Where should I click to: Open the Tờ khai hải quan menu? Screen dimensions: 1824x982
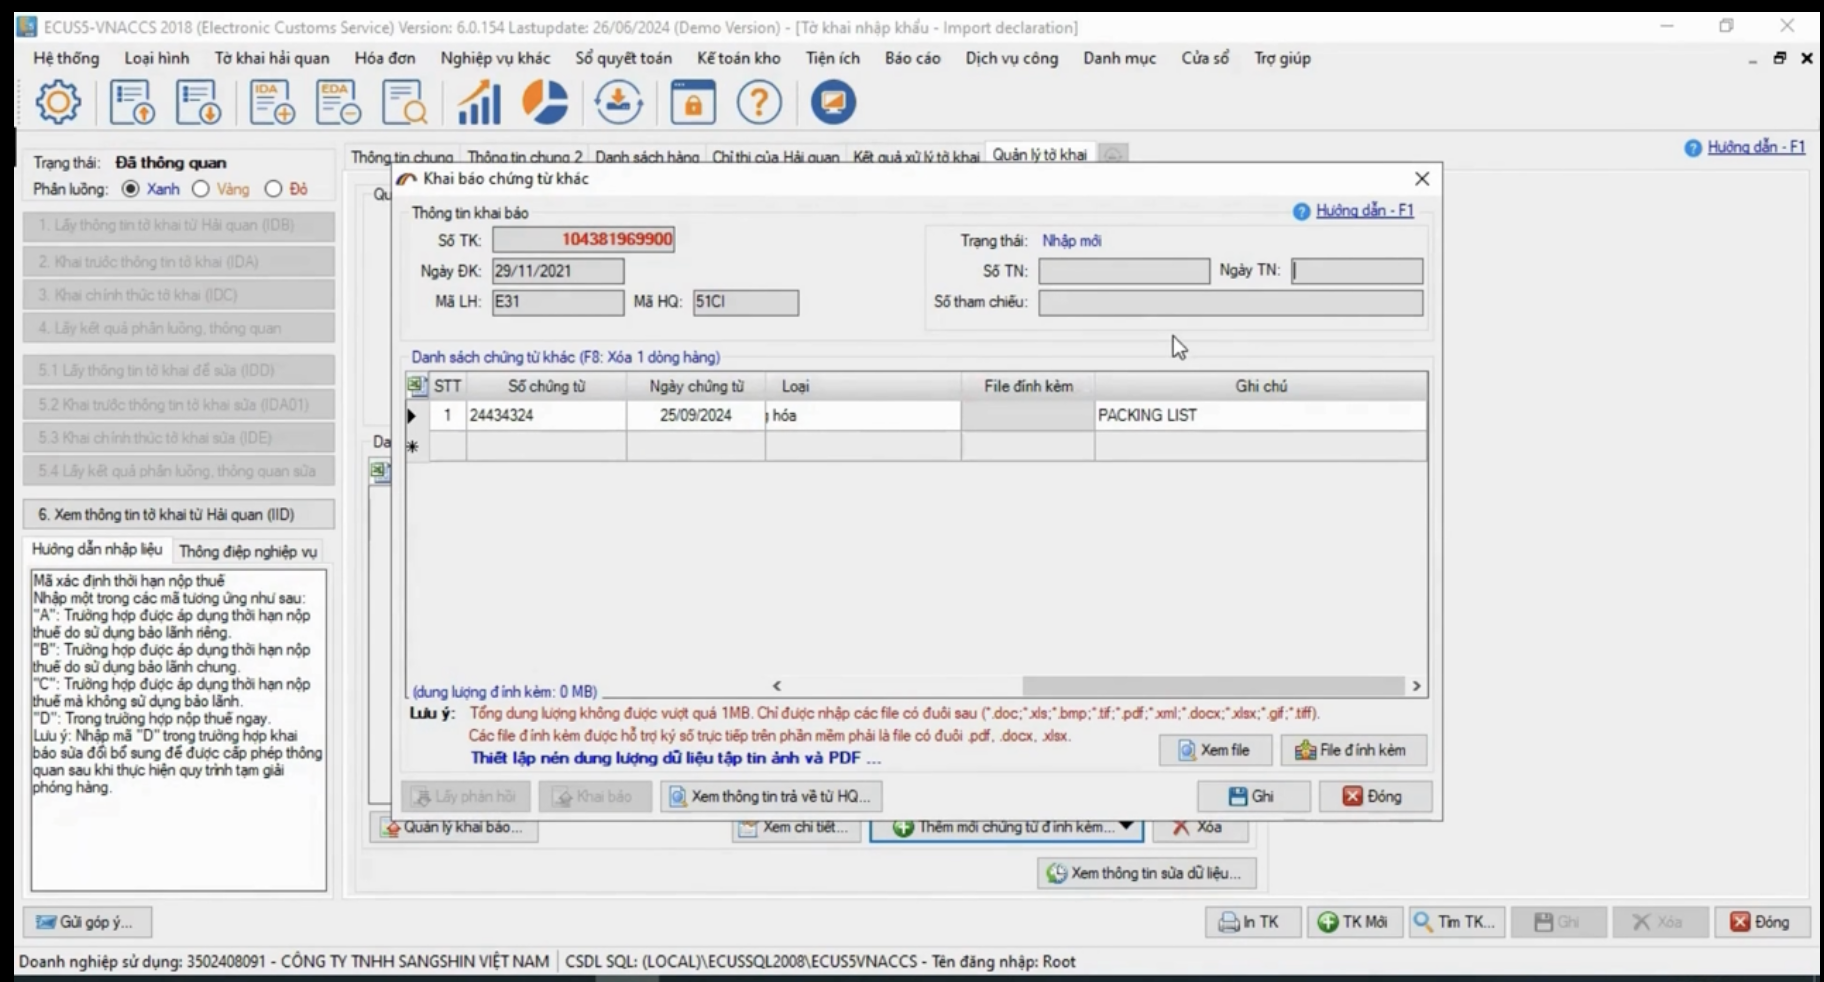tap(271, 58)
